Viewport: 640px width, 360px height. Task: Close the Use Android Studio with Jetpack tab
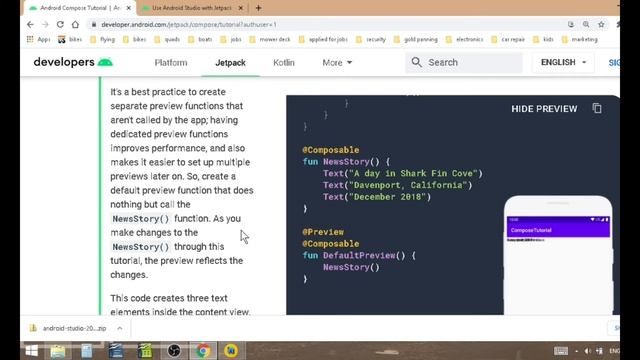point(241,8)
